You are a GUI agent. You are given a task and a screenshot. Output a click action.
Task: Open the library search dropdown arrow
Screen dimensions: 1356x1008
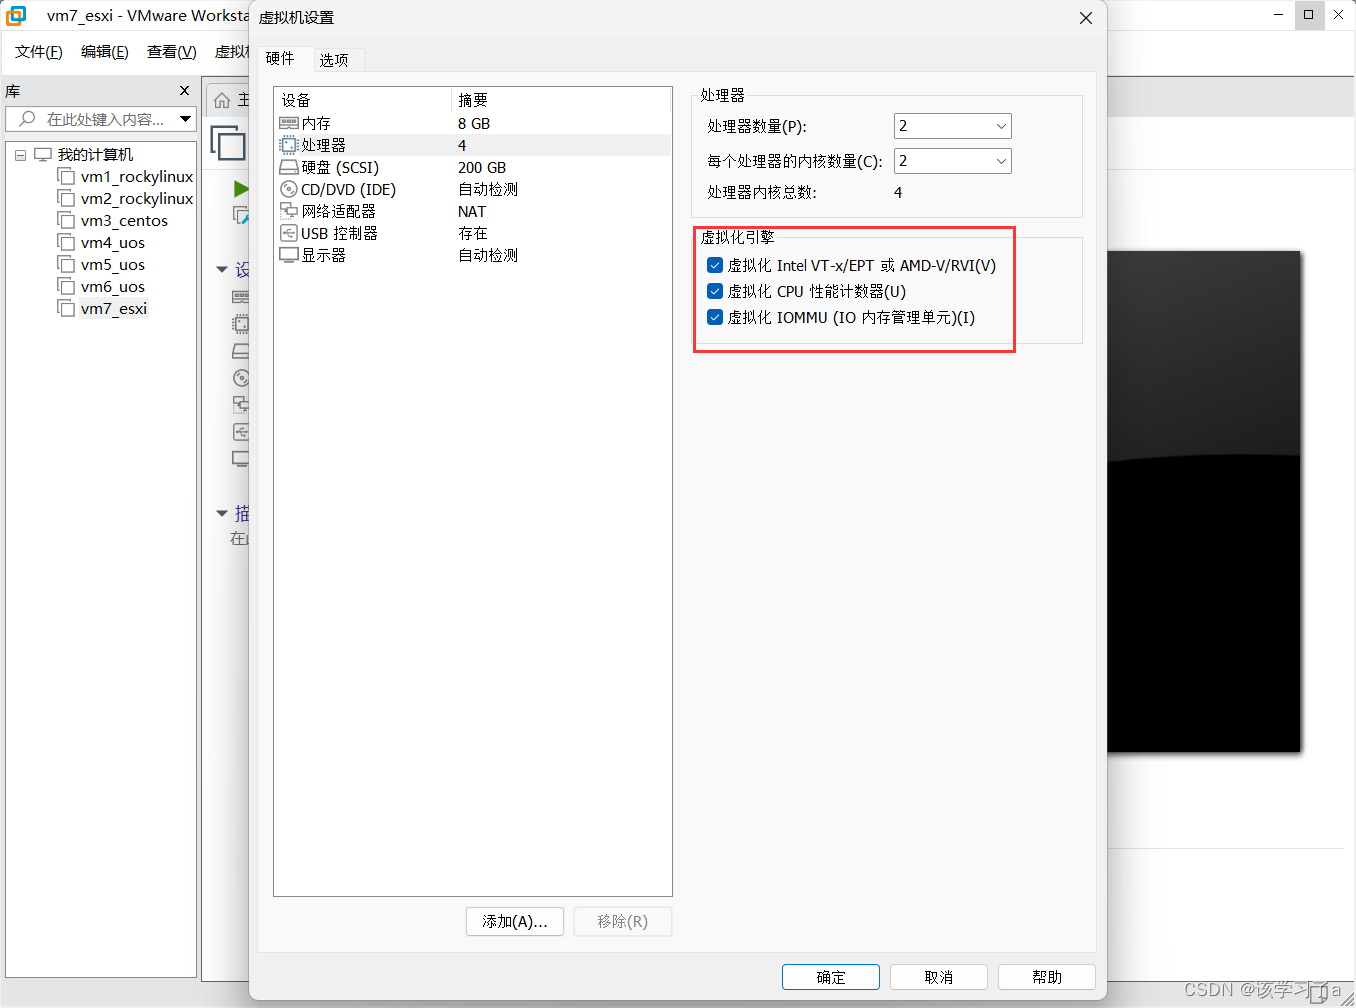point(185,119)
